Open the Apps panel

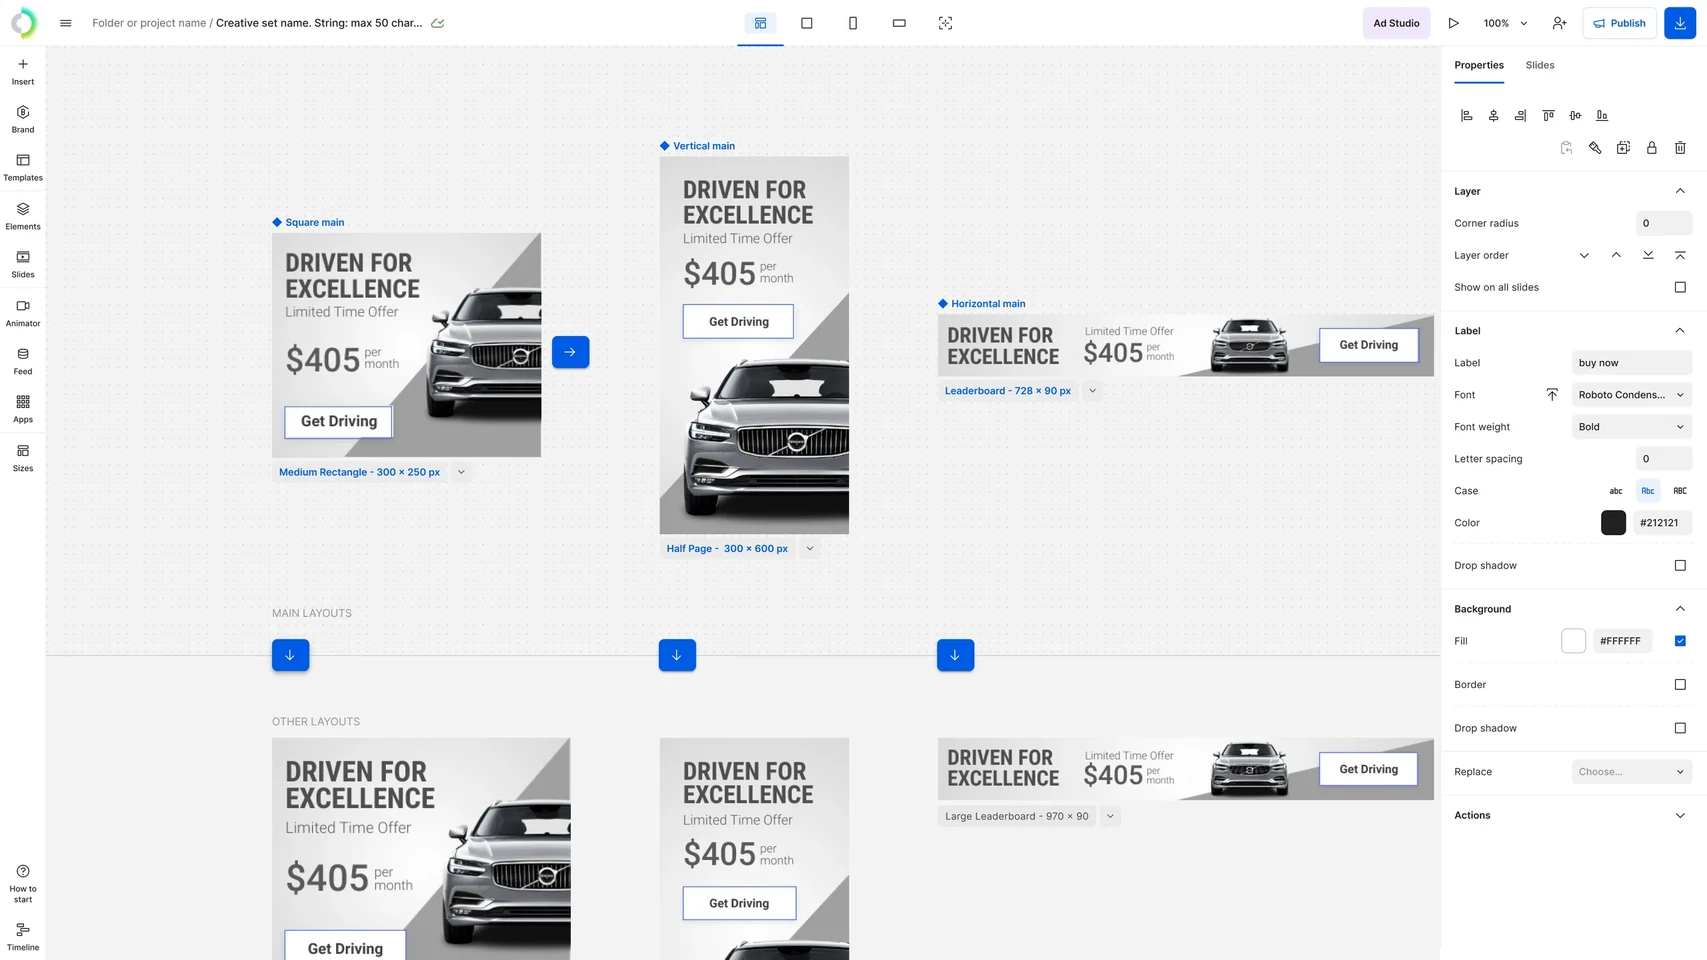23,409
